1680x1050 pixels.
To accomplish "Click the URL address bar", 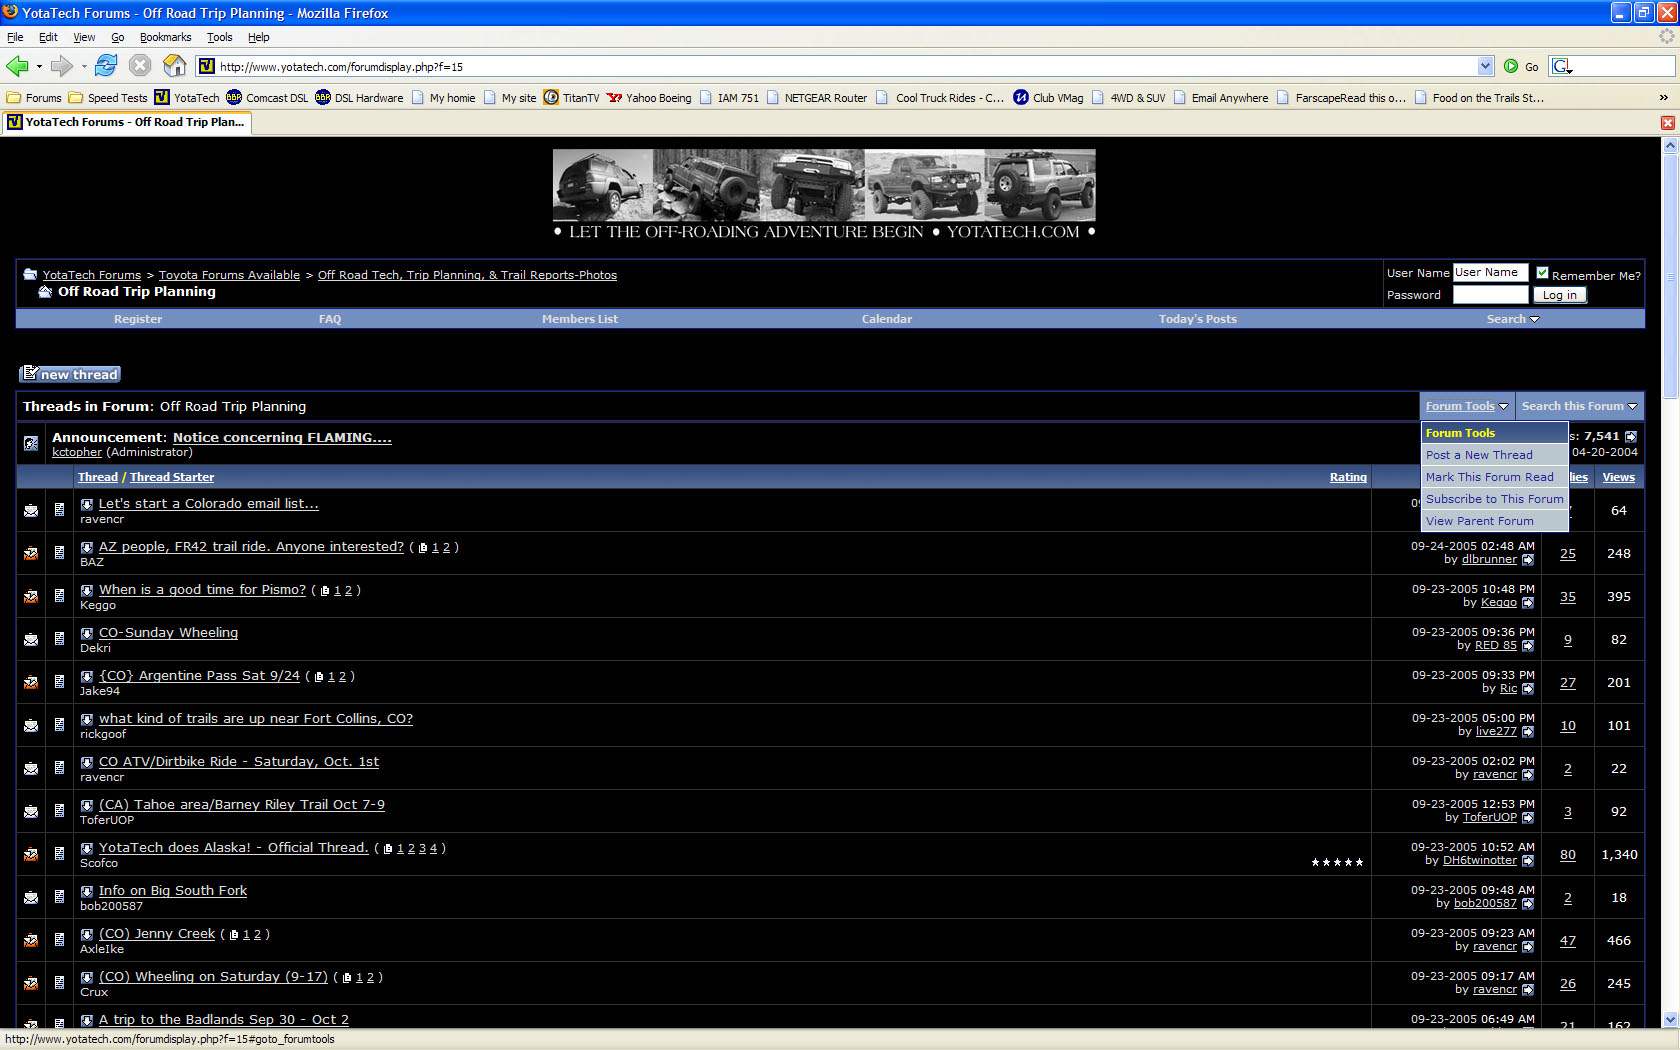I will click(845, 66).
